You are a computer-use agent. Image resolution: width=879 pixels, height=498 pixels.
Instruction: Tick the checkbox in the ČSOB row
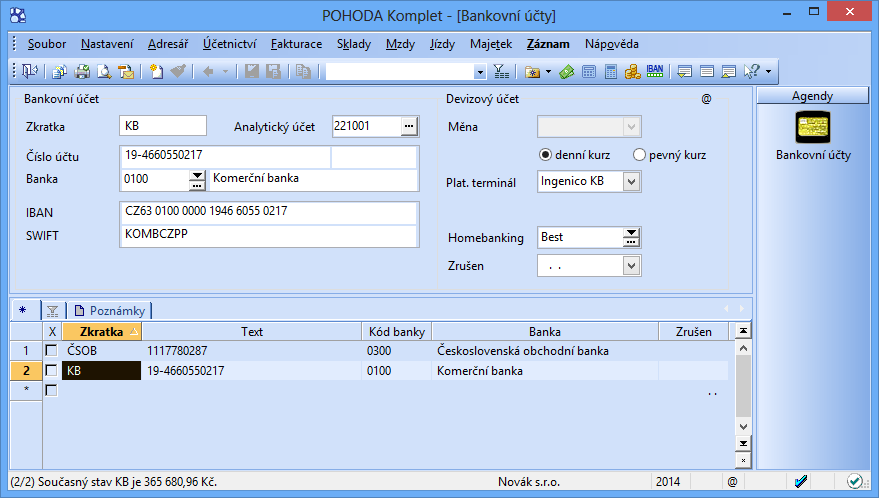coord(51,351)
